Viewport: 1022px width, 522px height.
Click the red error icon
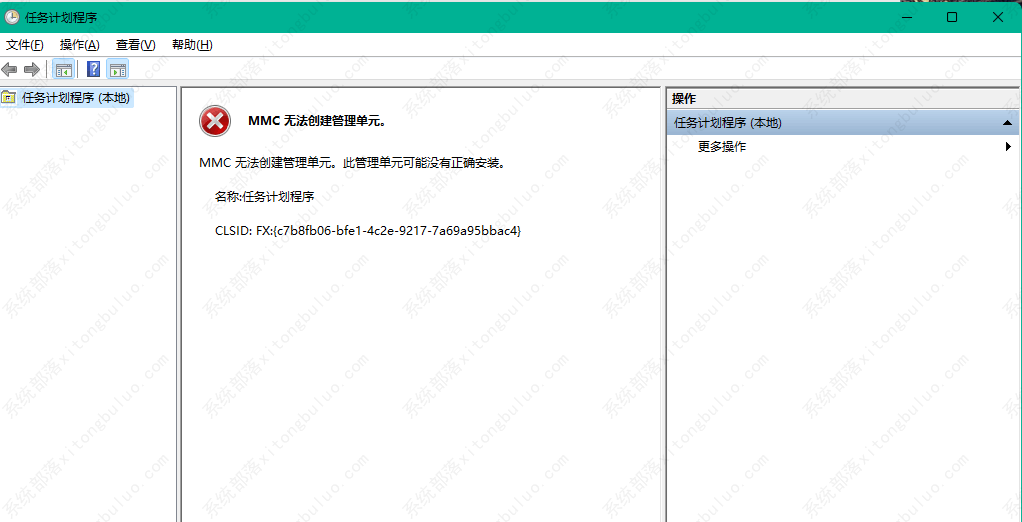[215, 121]
